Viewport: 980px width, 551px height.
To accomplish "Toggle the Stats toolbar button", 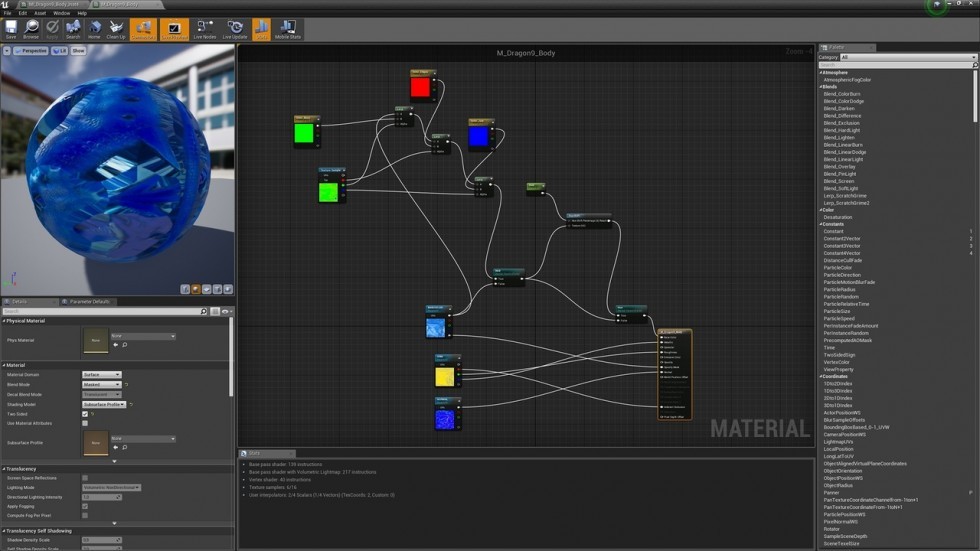I will pyautogui.click(x=261, y=29).
